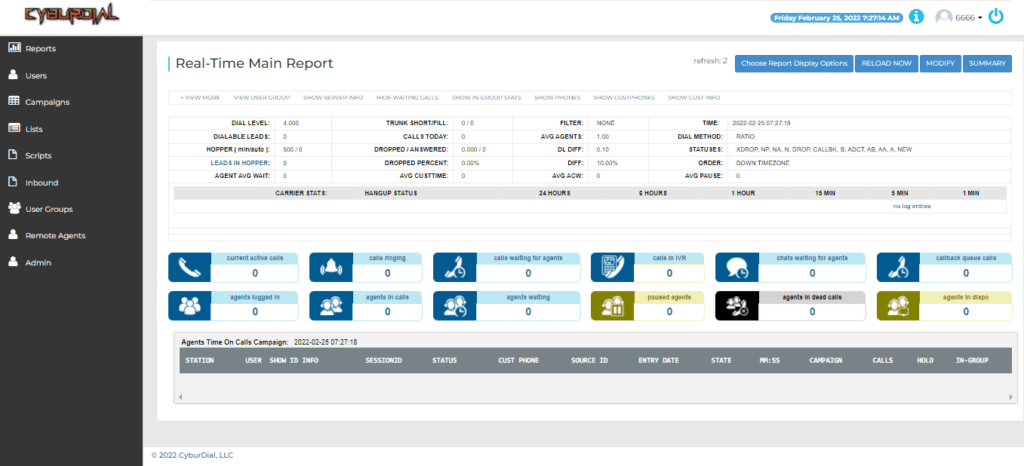Screen dimensions: 1024x466
Task: Open Campaigns in the sidebar
Action: point(47,102)
